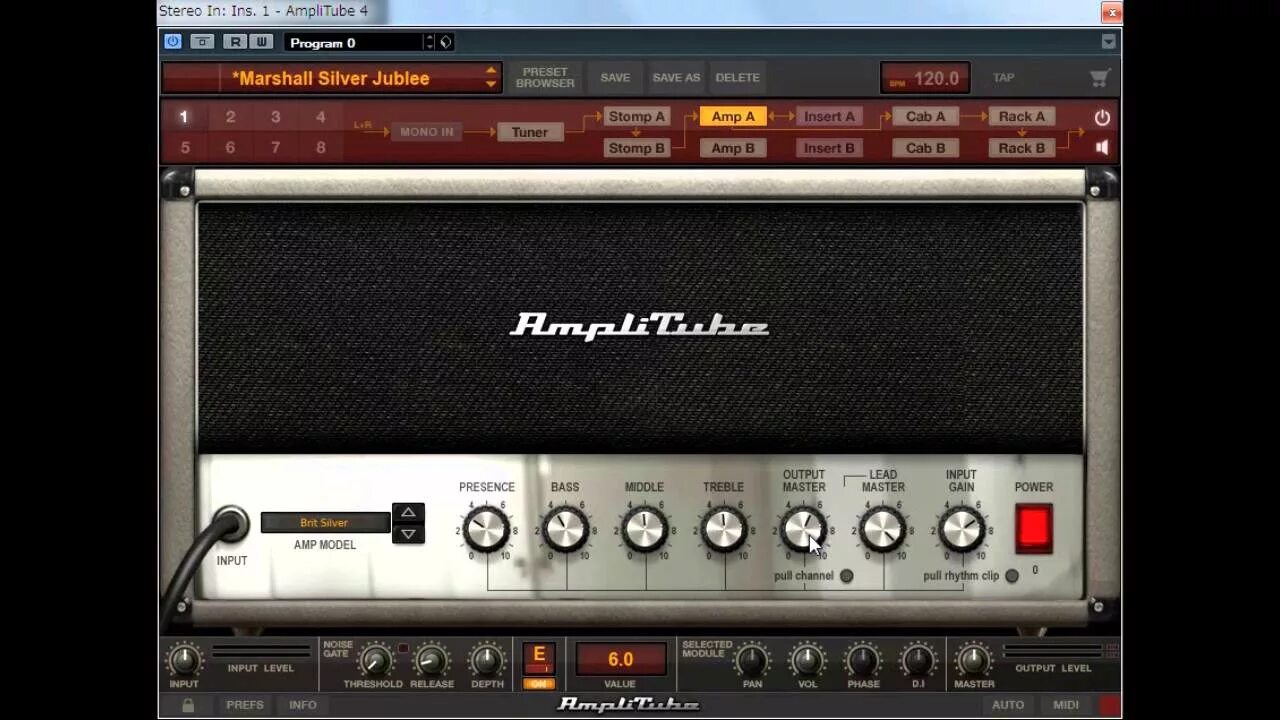
Task: Open the MIDI panel
Action: click(x=1065, y=704)
